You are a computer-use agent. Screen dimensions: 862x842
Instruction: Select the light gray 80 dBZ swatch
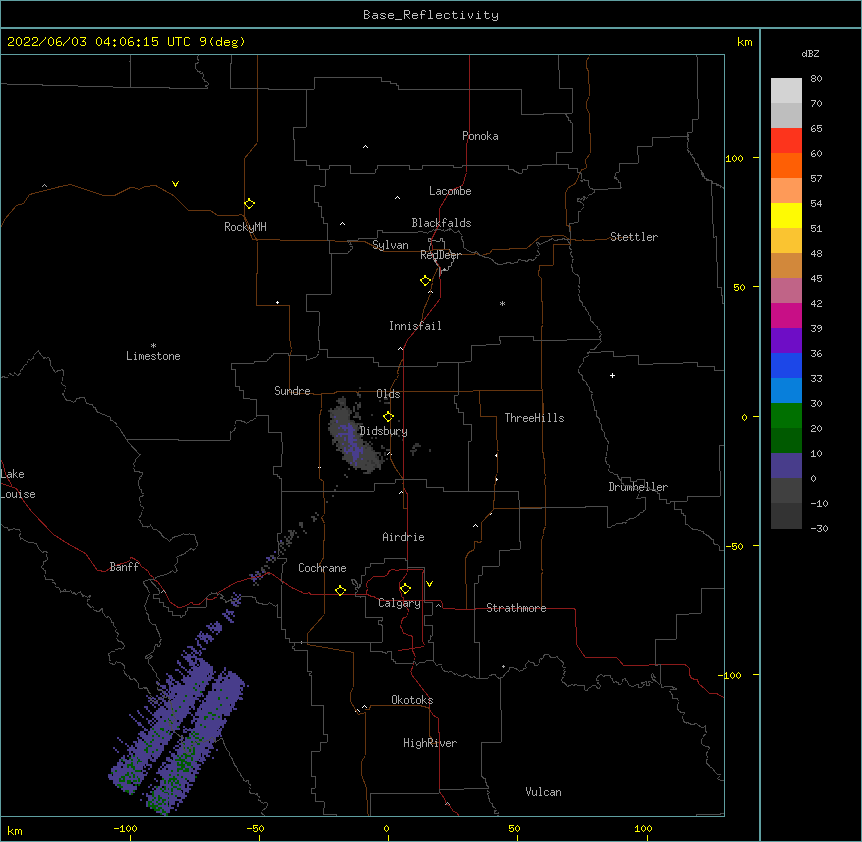click(x=786, y=91)
